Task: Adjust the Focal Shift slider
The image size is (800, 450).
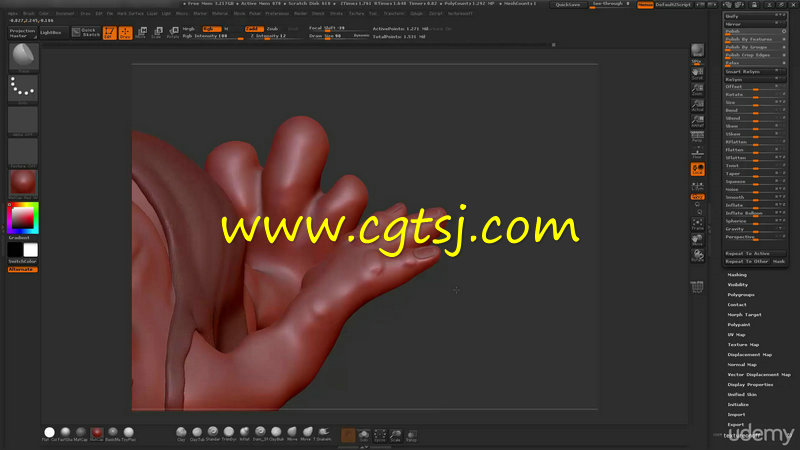Action: coord(338,29)
